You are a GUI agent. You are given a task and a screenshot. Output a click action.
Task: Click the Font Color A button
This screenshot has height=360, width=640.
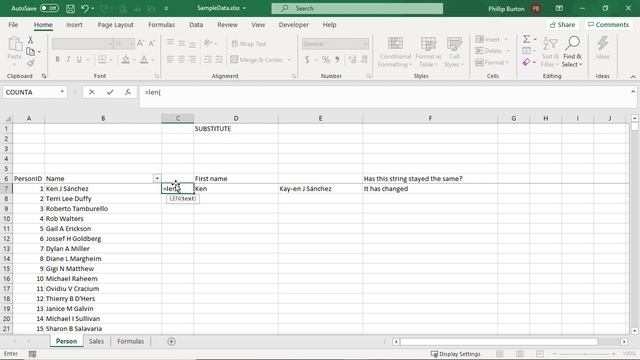144,60
